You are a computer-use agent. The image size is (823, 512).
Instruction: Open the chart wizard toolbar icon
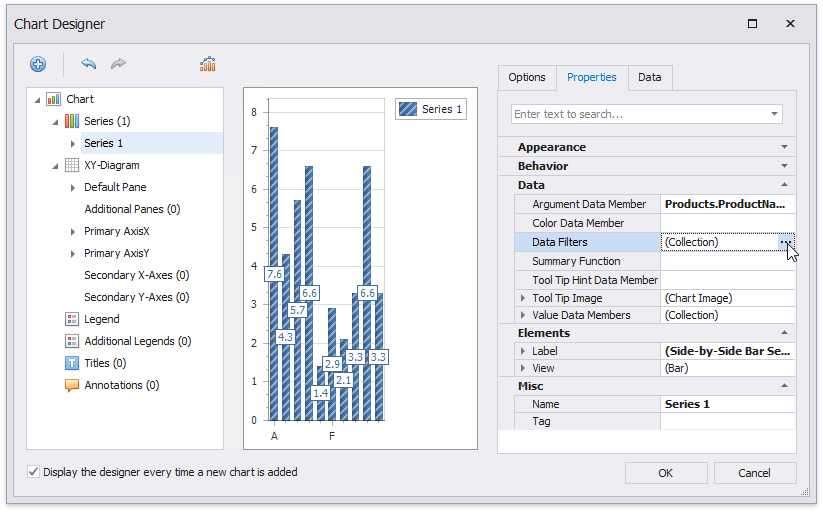point(208,64)
